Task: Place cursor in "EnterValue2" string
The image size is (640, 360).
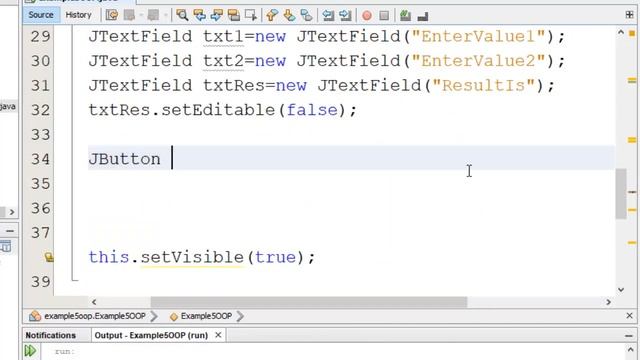Action: (x=478, y=61)
